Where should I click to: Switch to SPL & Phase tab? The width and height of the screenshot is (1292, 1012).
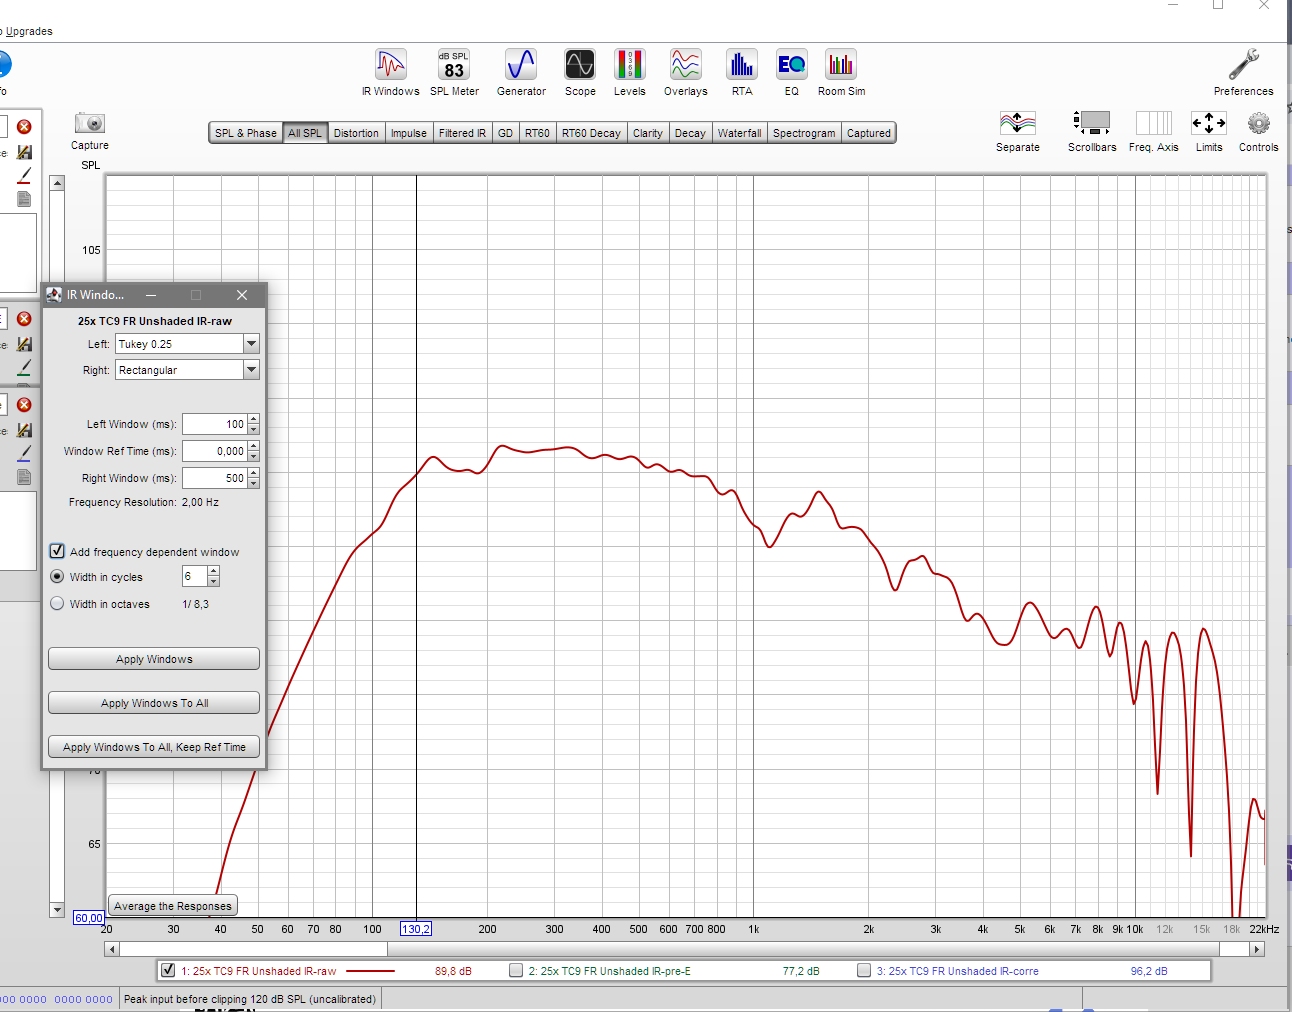pyautogui.click(x=246, y=133)
